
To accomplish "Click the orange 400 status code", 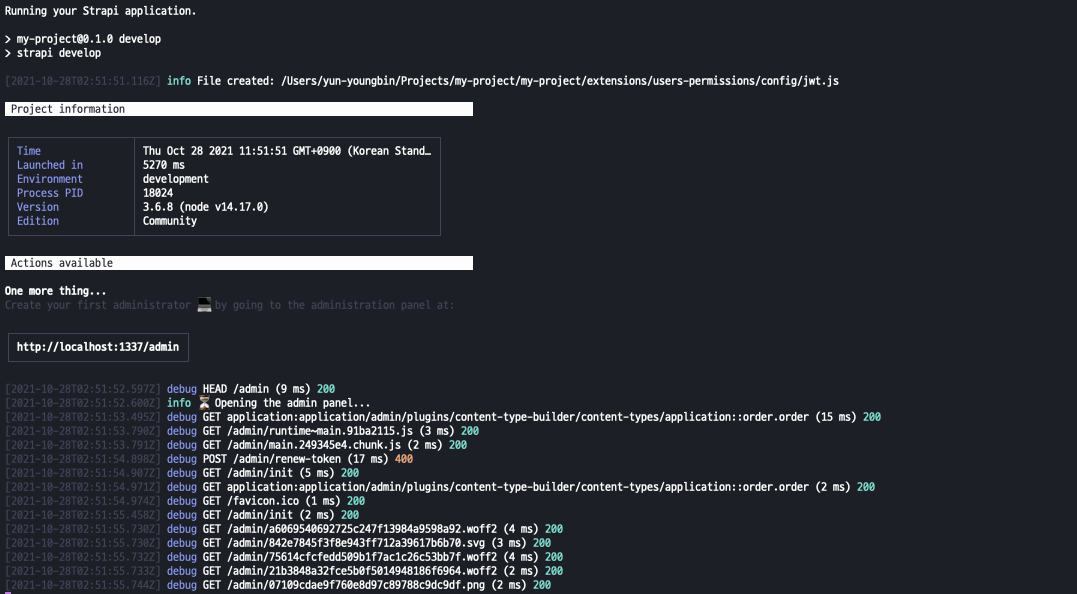I will (404, 459).
